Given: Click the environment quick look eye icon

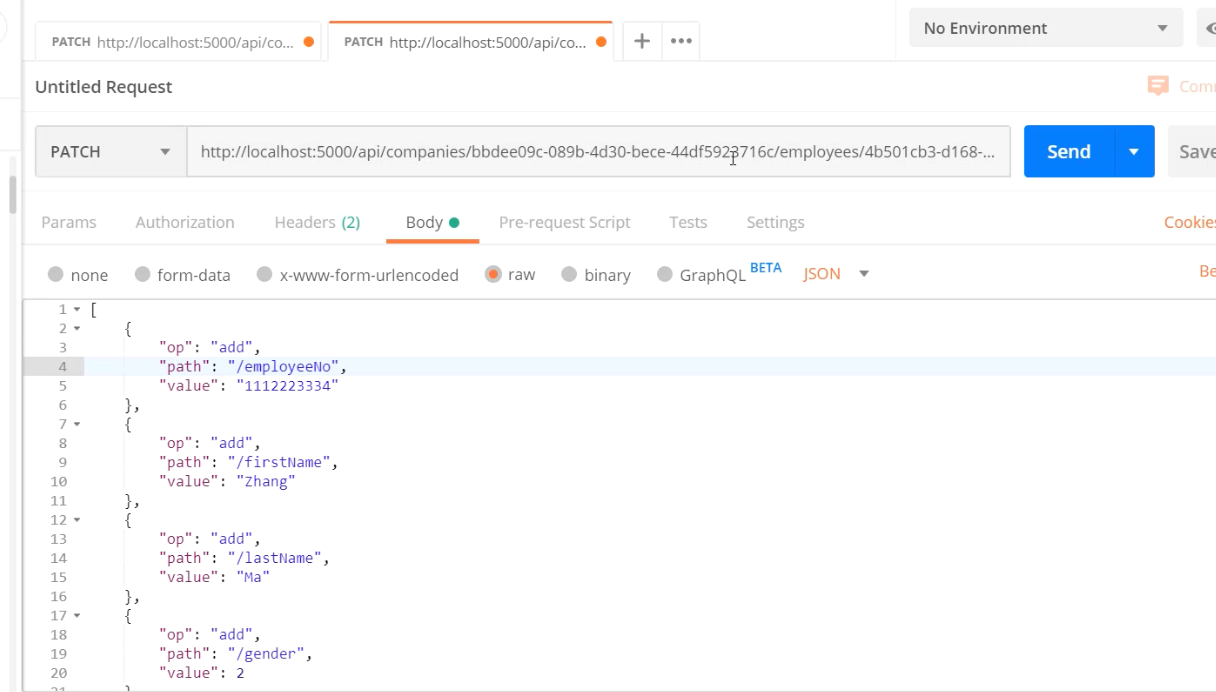Looking at the screenshot, I should 1208,29.
